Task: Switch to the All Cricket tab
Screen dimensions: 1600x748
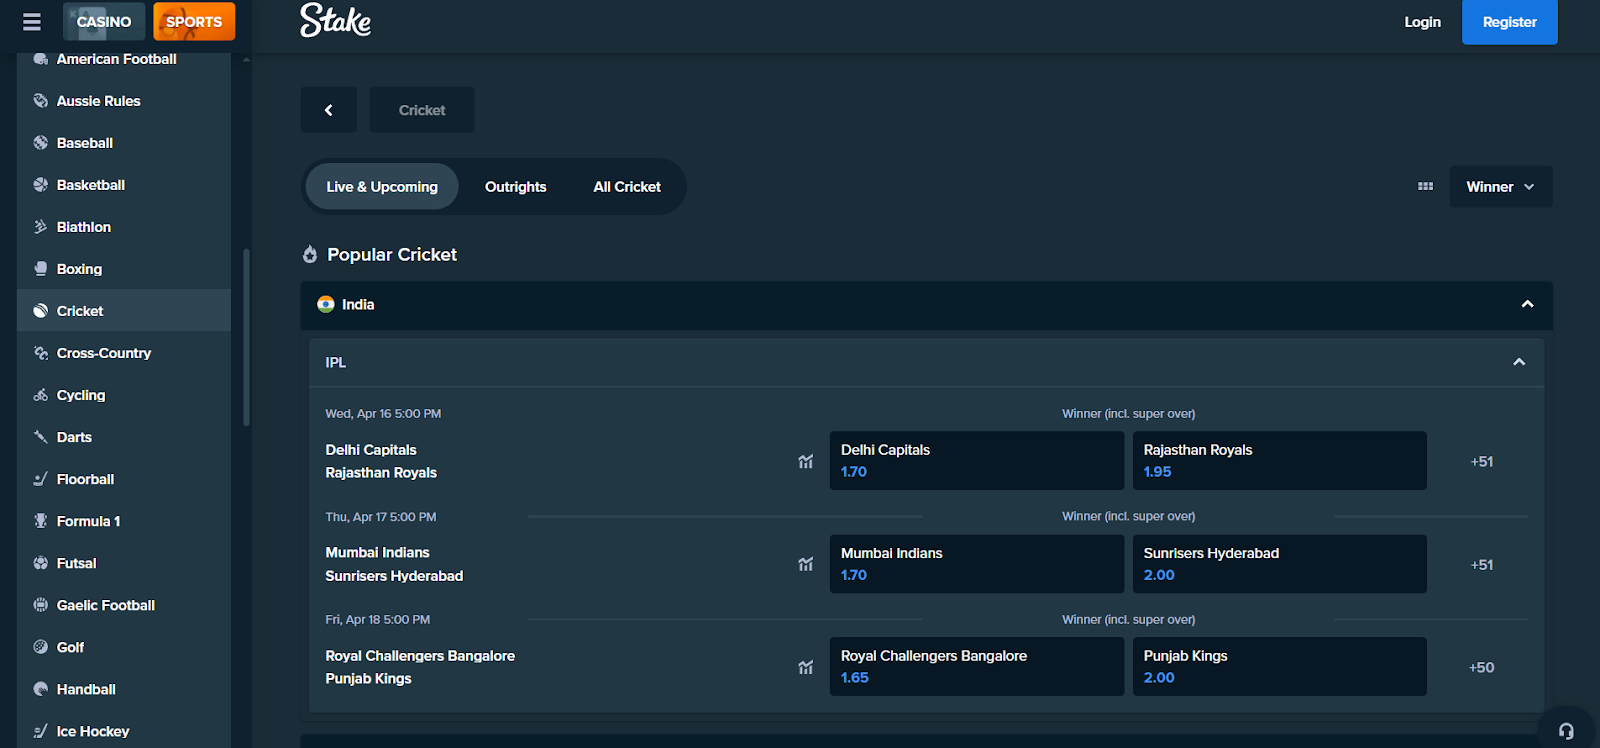Action: pyautogui.click(x=627, y=187)
